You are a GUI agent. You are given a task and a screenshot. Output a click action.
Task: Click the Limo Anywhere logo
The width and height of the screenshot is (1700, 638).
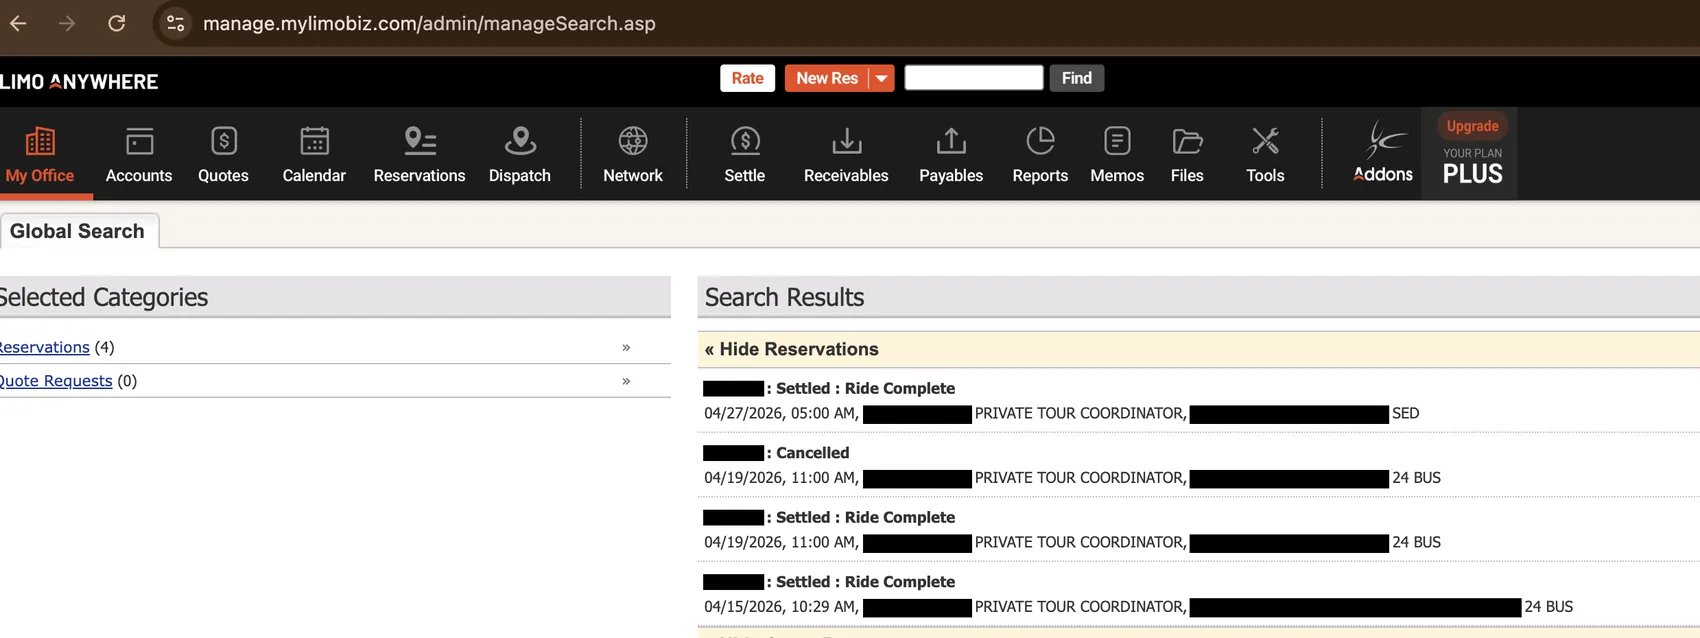(x=79, y=81)
